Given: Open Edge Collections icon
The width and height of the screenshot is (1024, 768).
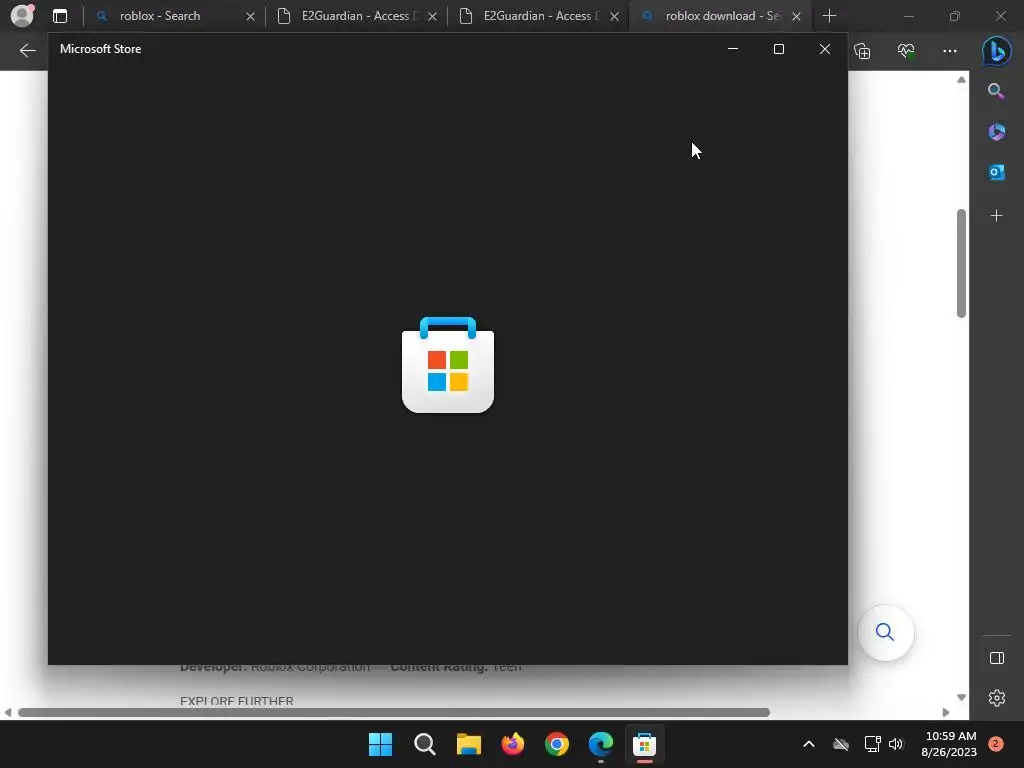Looking at the screenshot, I should coord(862,51).
